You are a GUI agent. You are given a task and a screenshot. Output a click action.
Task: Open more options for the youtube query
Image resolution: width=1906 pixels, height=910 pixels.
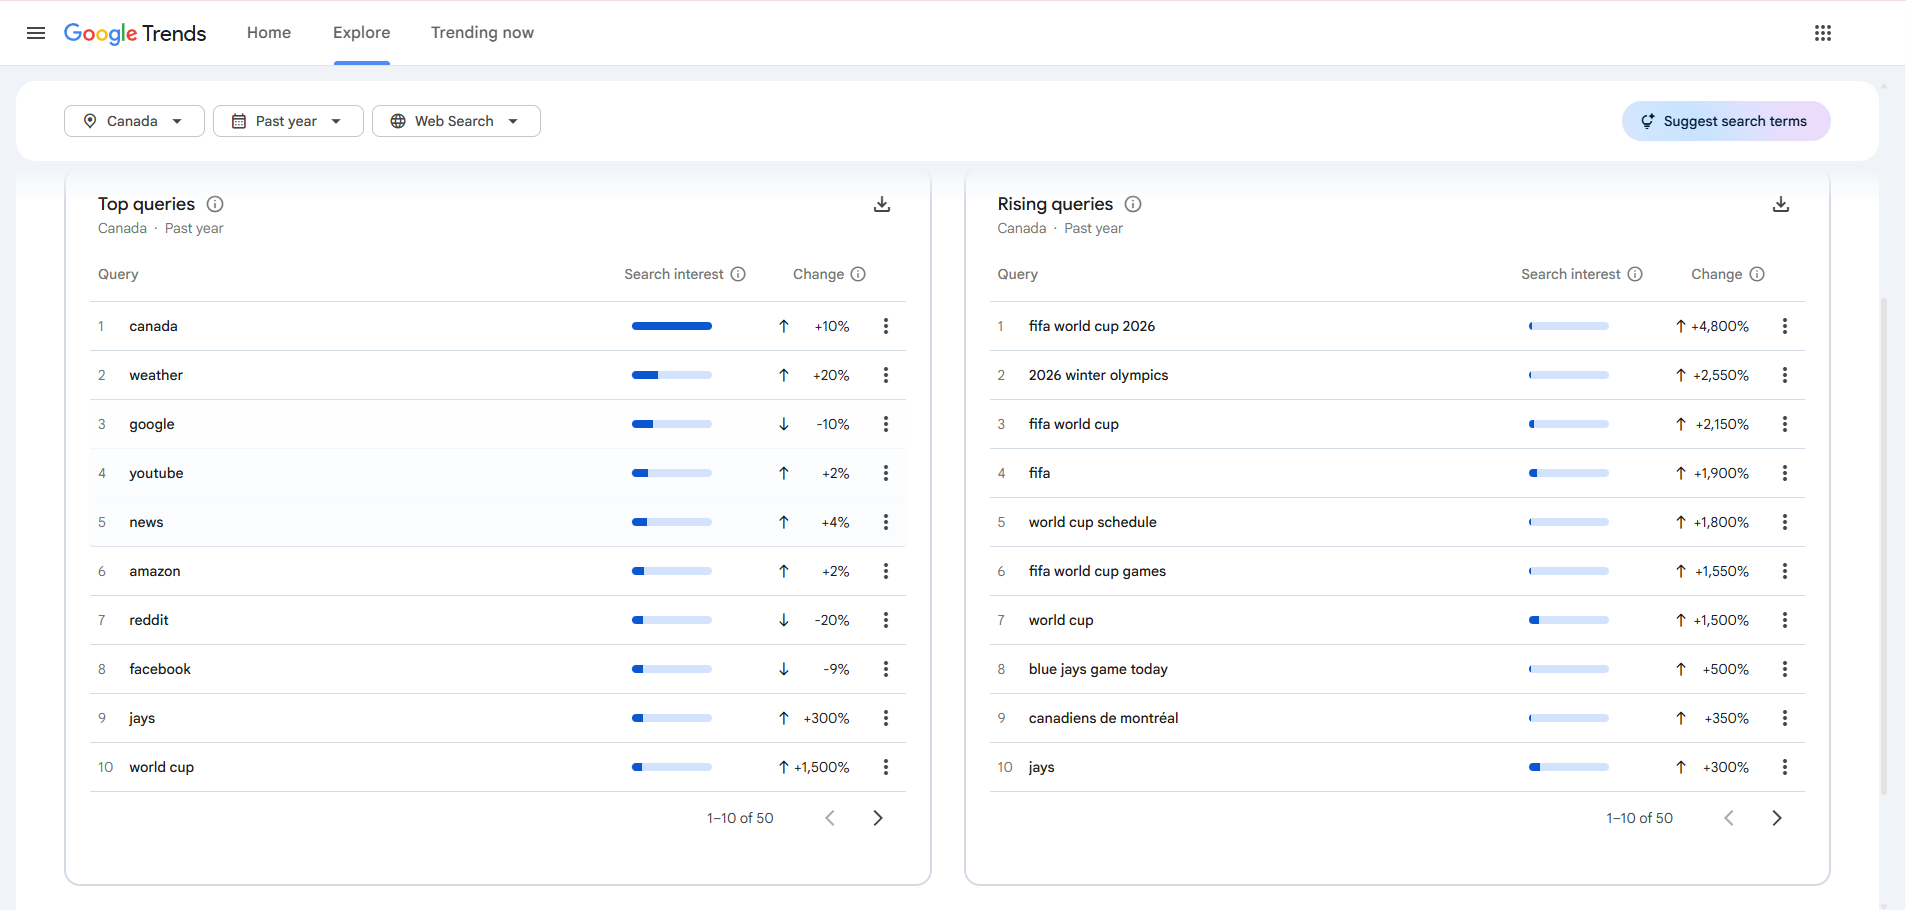886,473
